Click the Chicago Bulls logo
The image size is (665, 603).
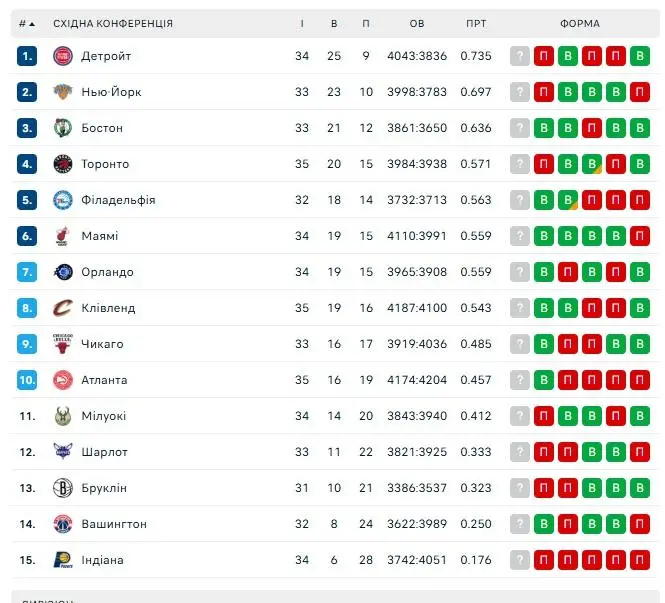[63, 344]
